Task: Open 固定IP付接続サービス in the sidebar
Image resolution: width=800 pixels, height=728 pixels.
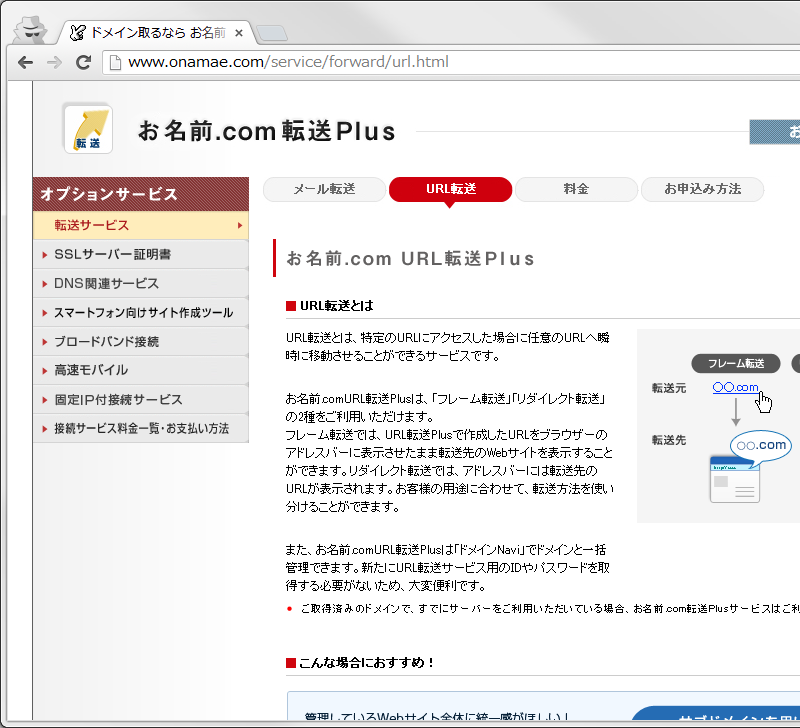Action: tap(141, 399)
